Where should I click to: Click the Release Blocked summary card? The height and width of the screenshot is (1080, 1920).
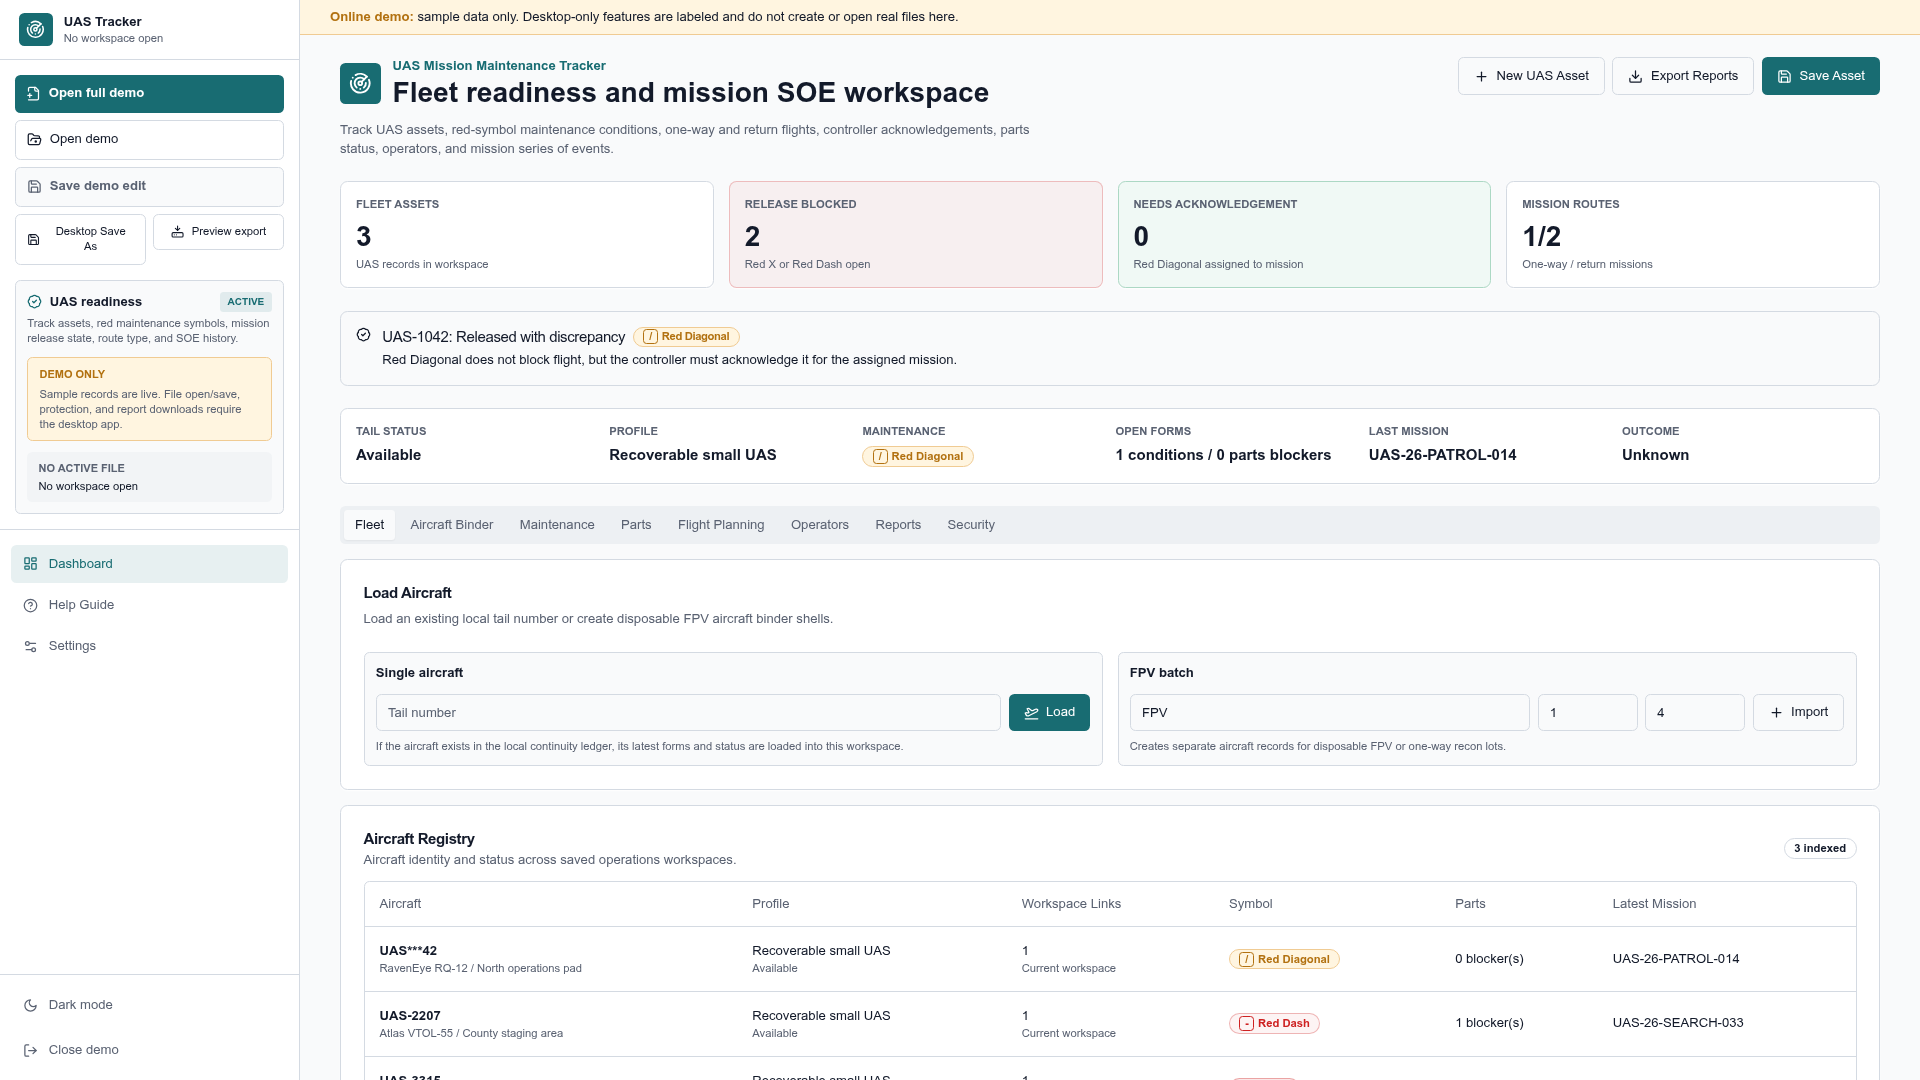click(x=916, y=235)
